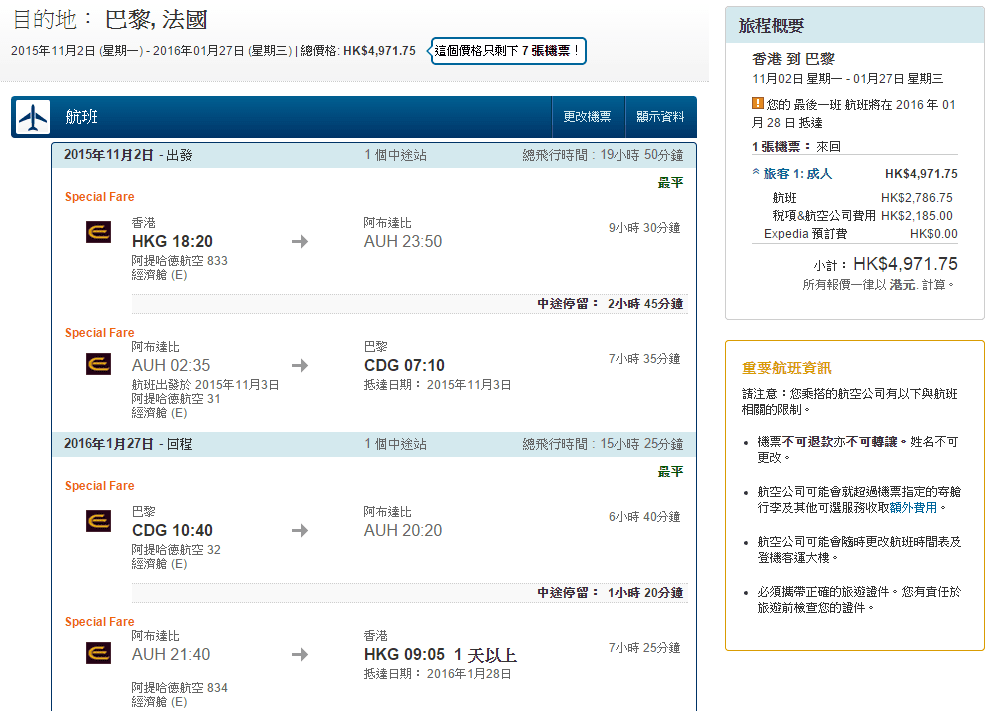This screenshot has width=990, height=711.
Task: Click the Etihad logo for flight 31
Action: click(98, 364)
